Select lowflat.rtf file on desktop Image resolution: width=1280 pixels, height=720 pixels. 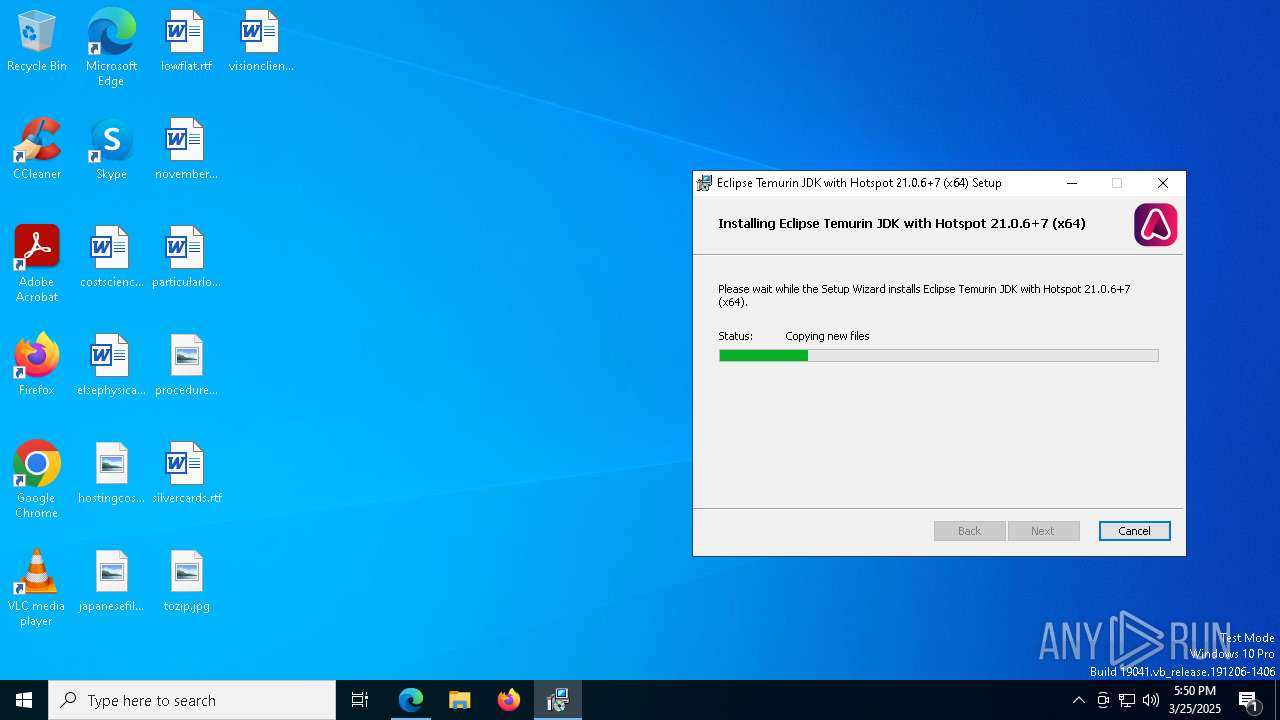(x=186, y=42)
